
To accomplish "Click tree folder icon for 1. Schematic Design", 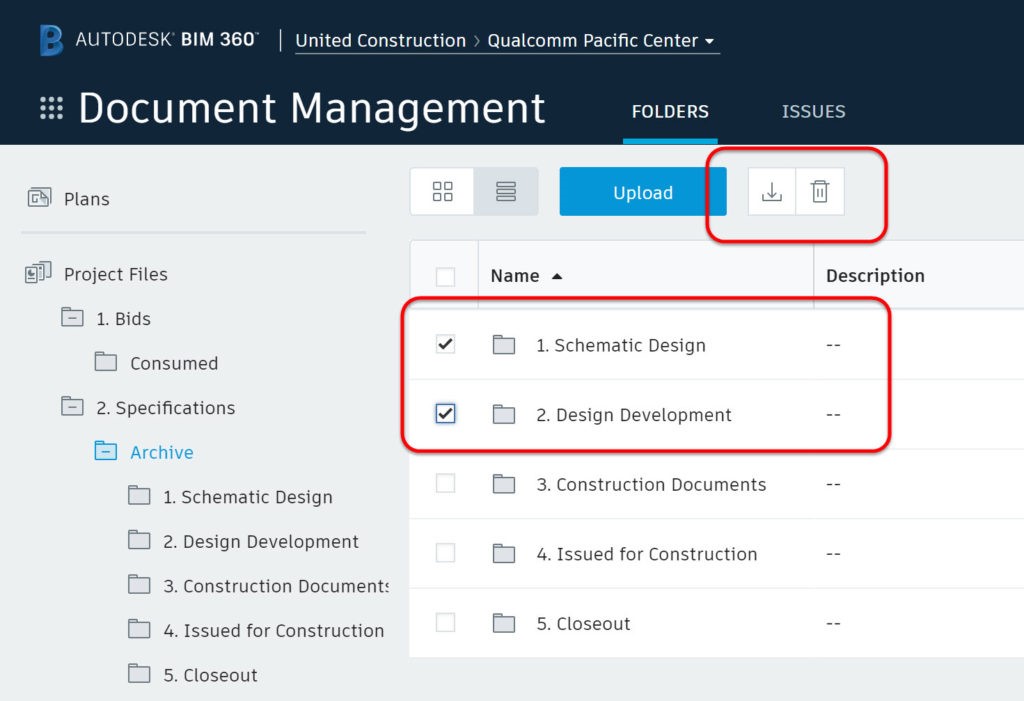I will [x=139, y=496].
